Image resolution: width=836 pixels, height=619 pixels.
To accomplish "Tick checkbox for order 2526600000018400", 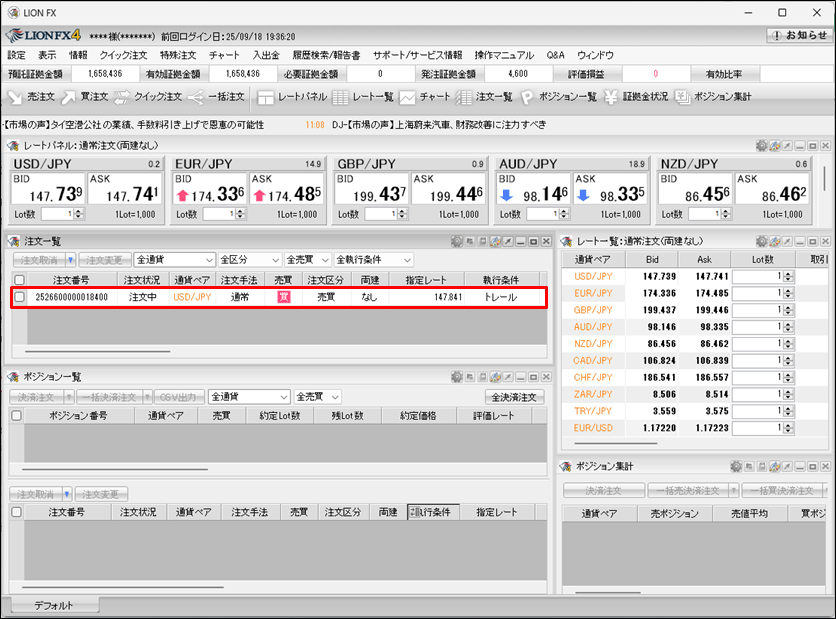I will click(x=20, y=297).
